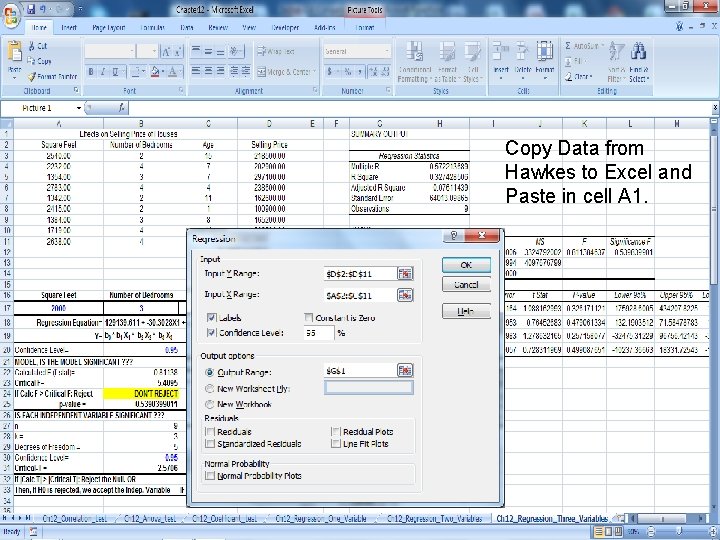Click the Office button
720x540 pixels.
11,14
